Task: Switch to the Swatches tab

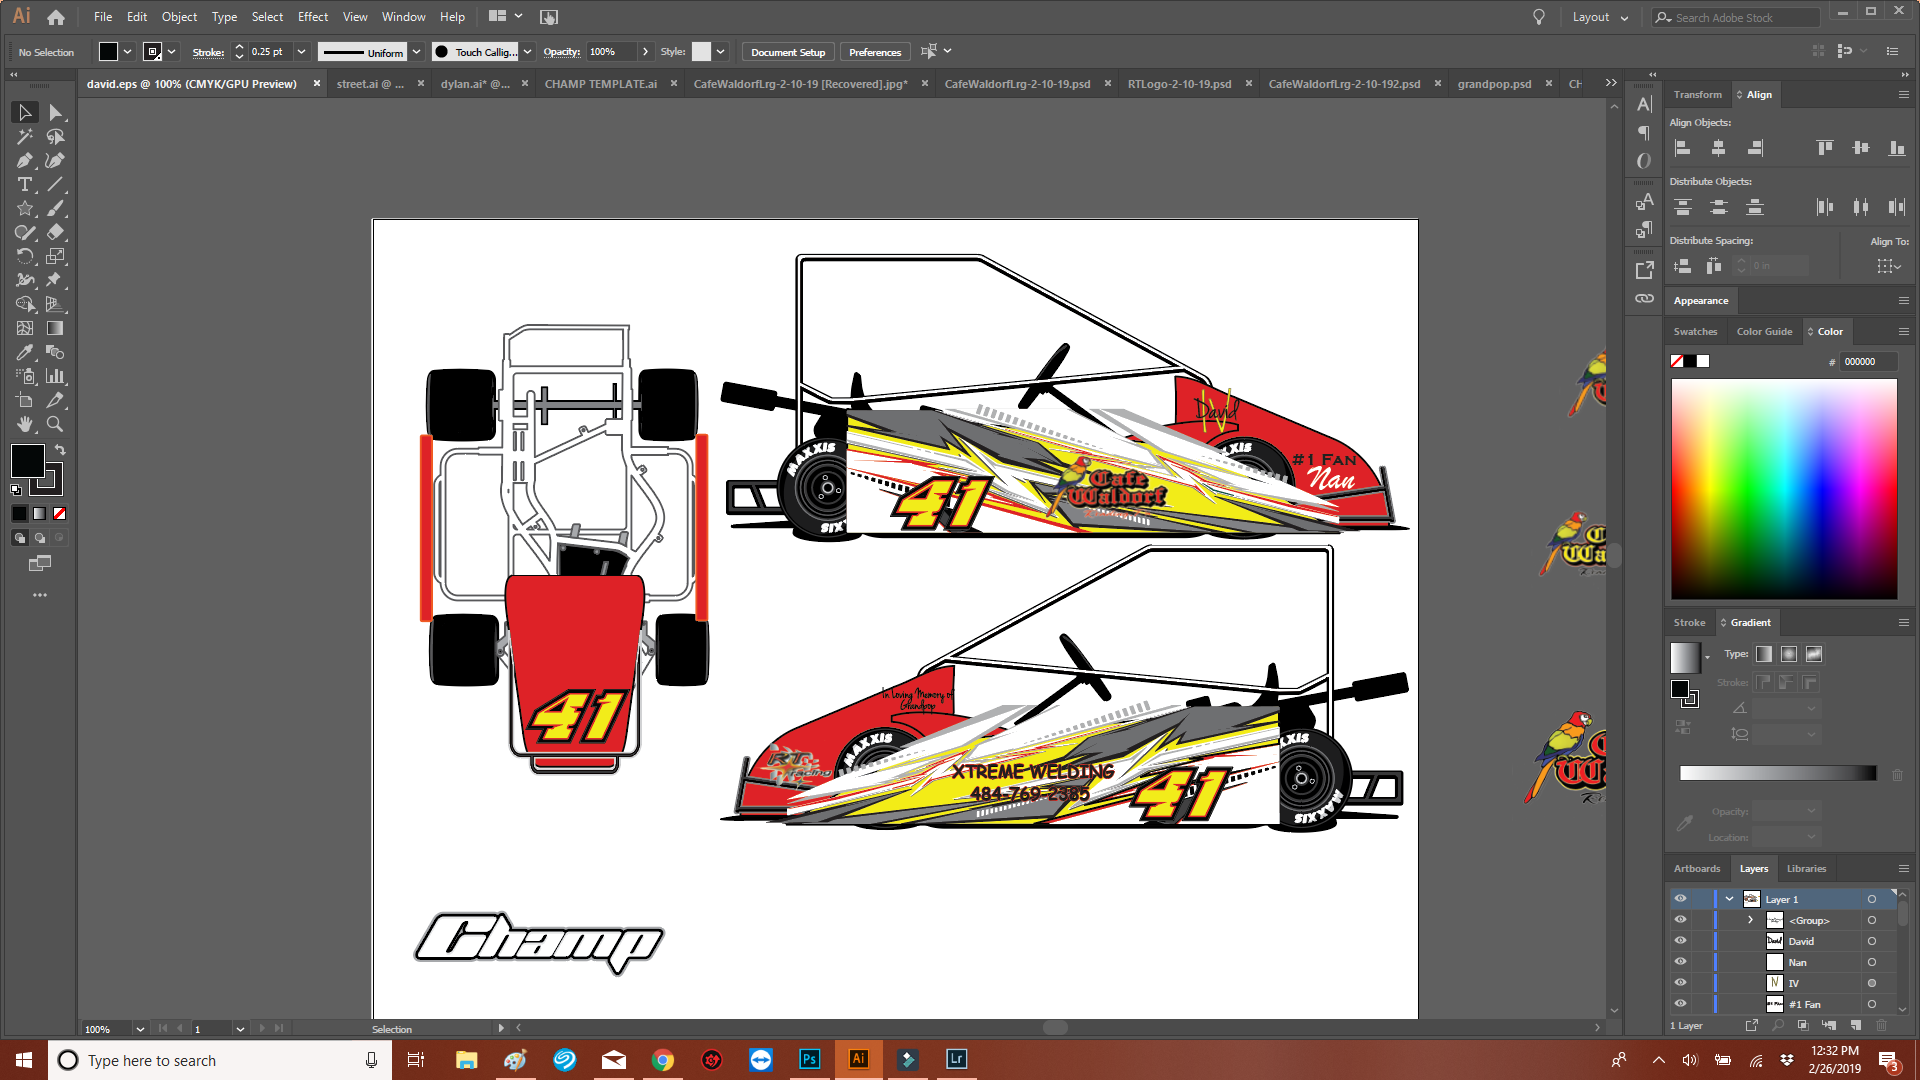Action: [1695, 332]
